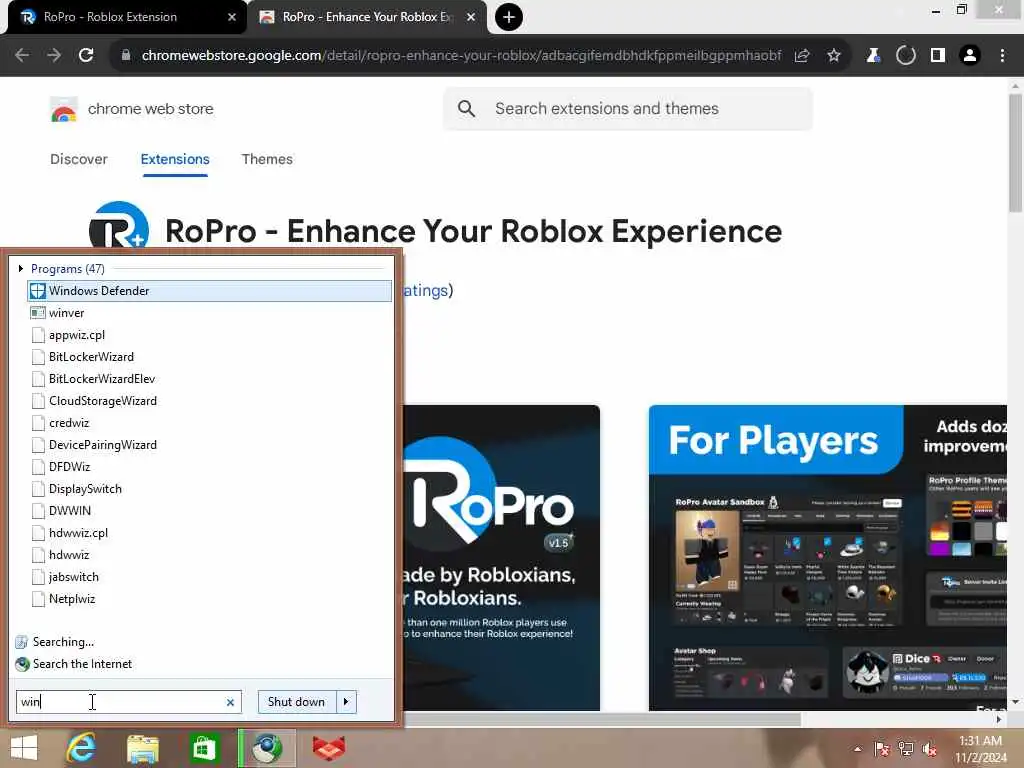Click the Chrome taskbar icon
Screen dimensions: 1024x768
pos(267,748)
